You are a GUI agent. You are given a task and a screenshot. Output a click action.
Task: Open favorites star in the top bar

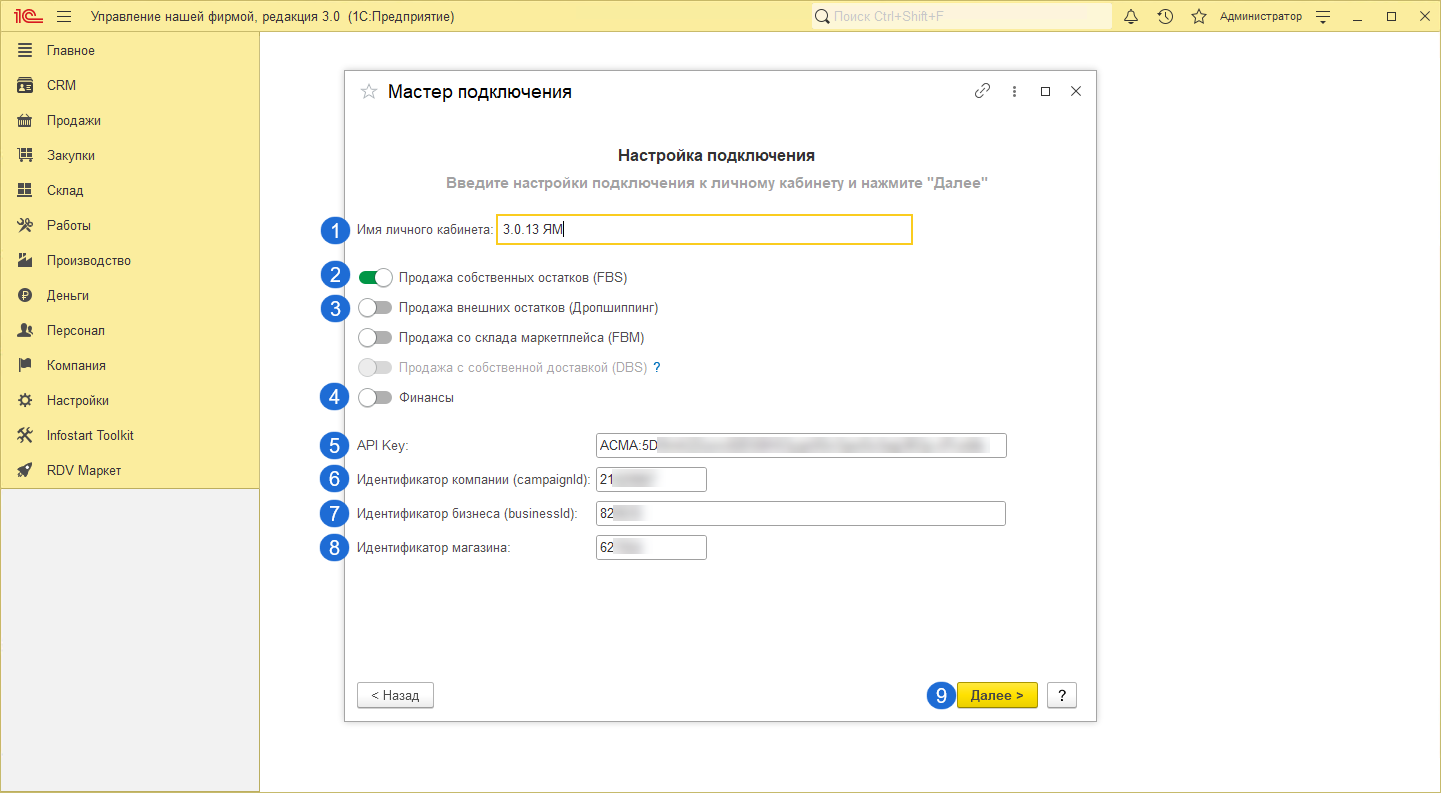[x=1199, y=17]
